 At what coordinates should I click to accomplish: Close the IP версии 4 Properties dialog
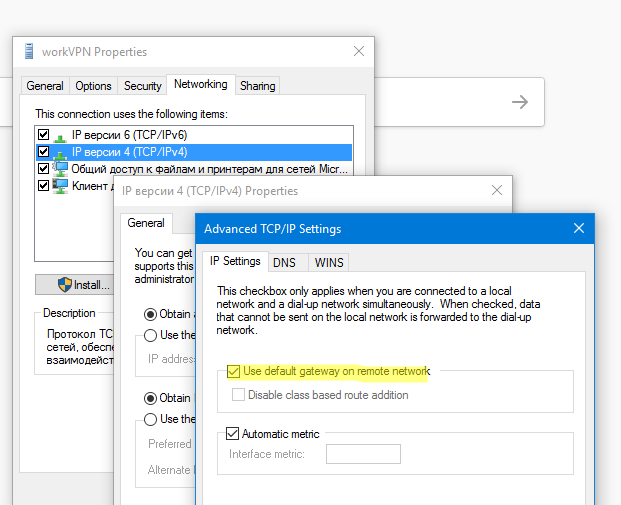(x=497, y=190)
